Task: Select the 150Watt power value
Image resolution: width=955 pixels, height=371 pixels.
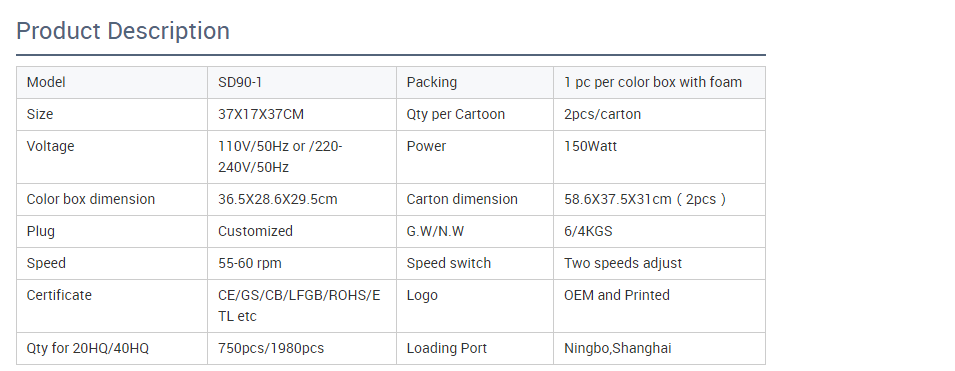Action: (x=590, y=146)
